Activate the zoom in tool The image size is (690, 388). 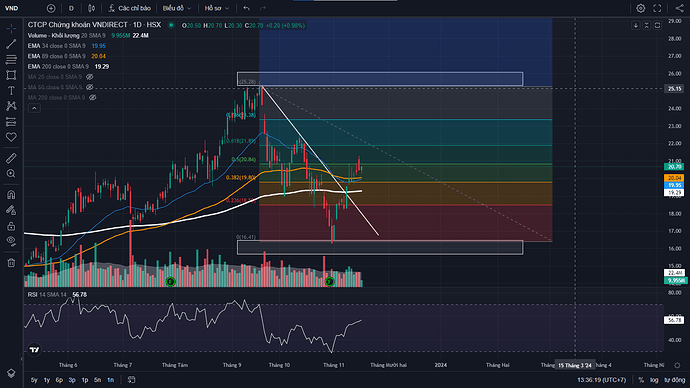coord(11,174)
